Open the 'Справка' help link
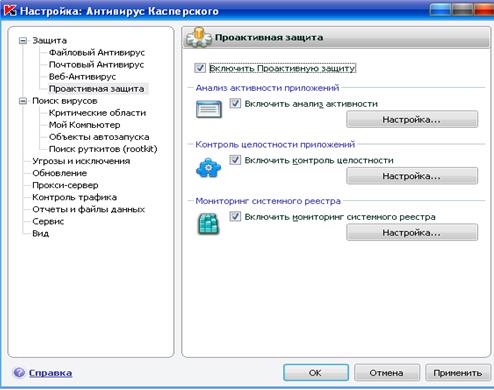 tap(50, 373)
